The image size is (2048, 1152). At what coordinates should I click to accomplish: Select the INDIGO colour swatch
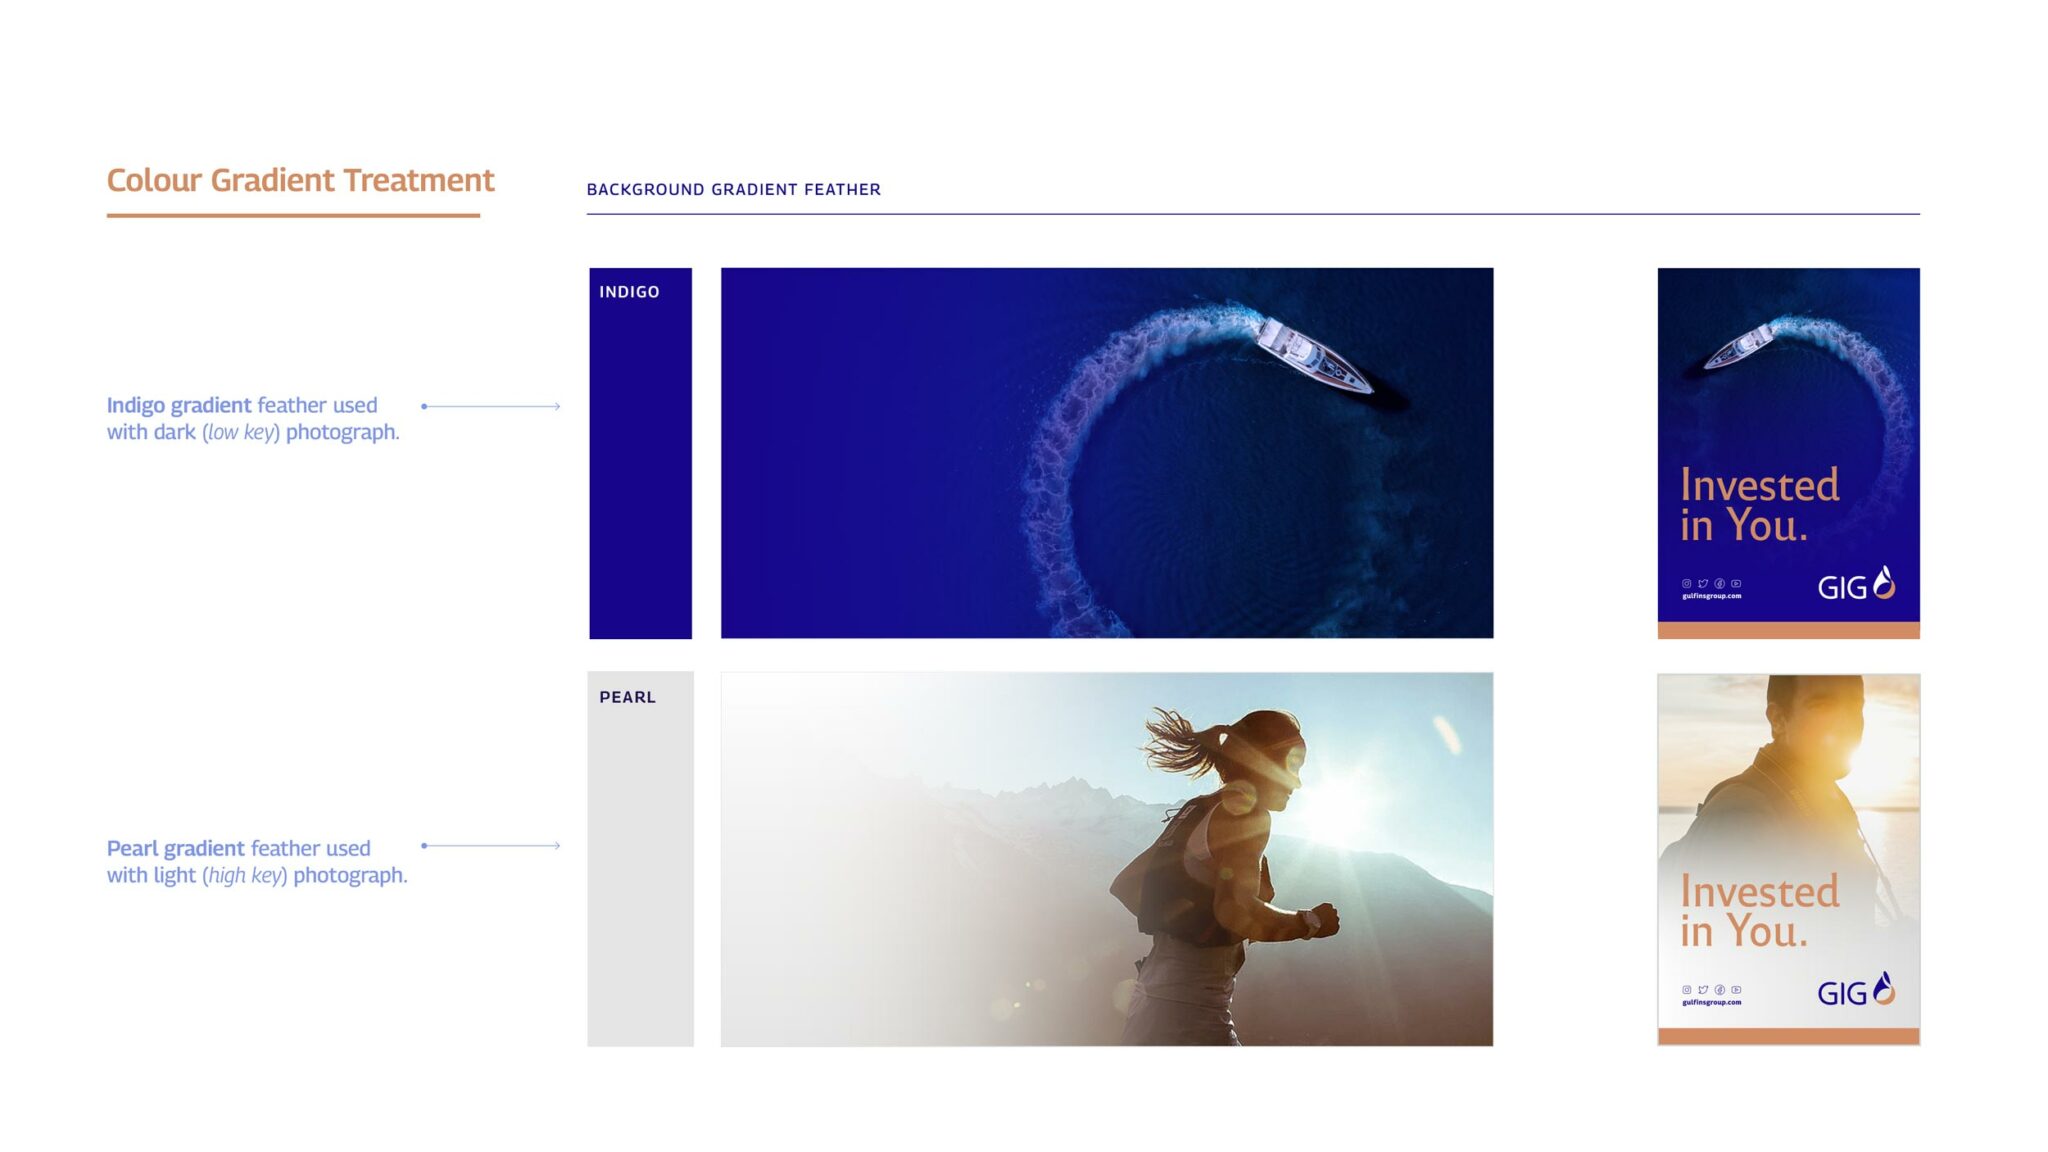pos(640,453)
